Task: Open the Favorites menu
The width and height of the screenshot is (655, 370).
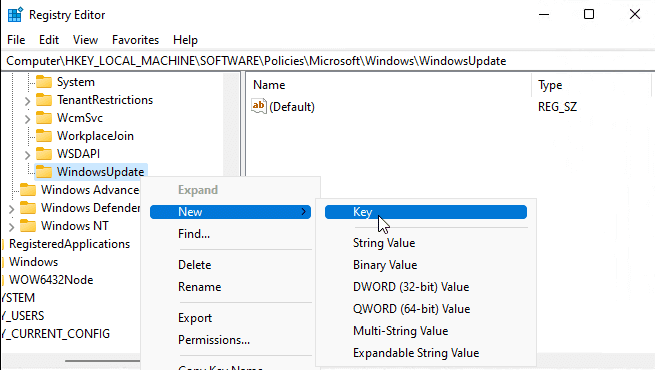Action: 135,40
